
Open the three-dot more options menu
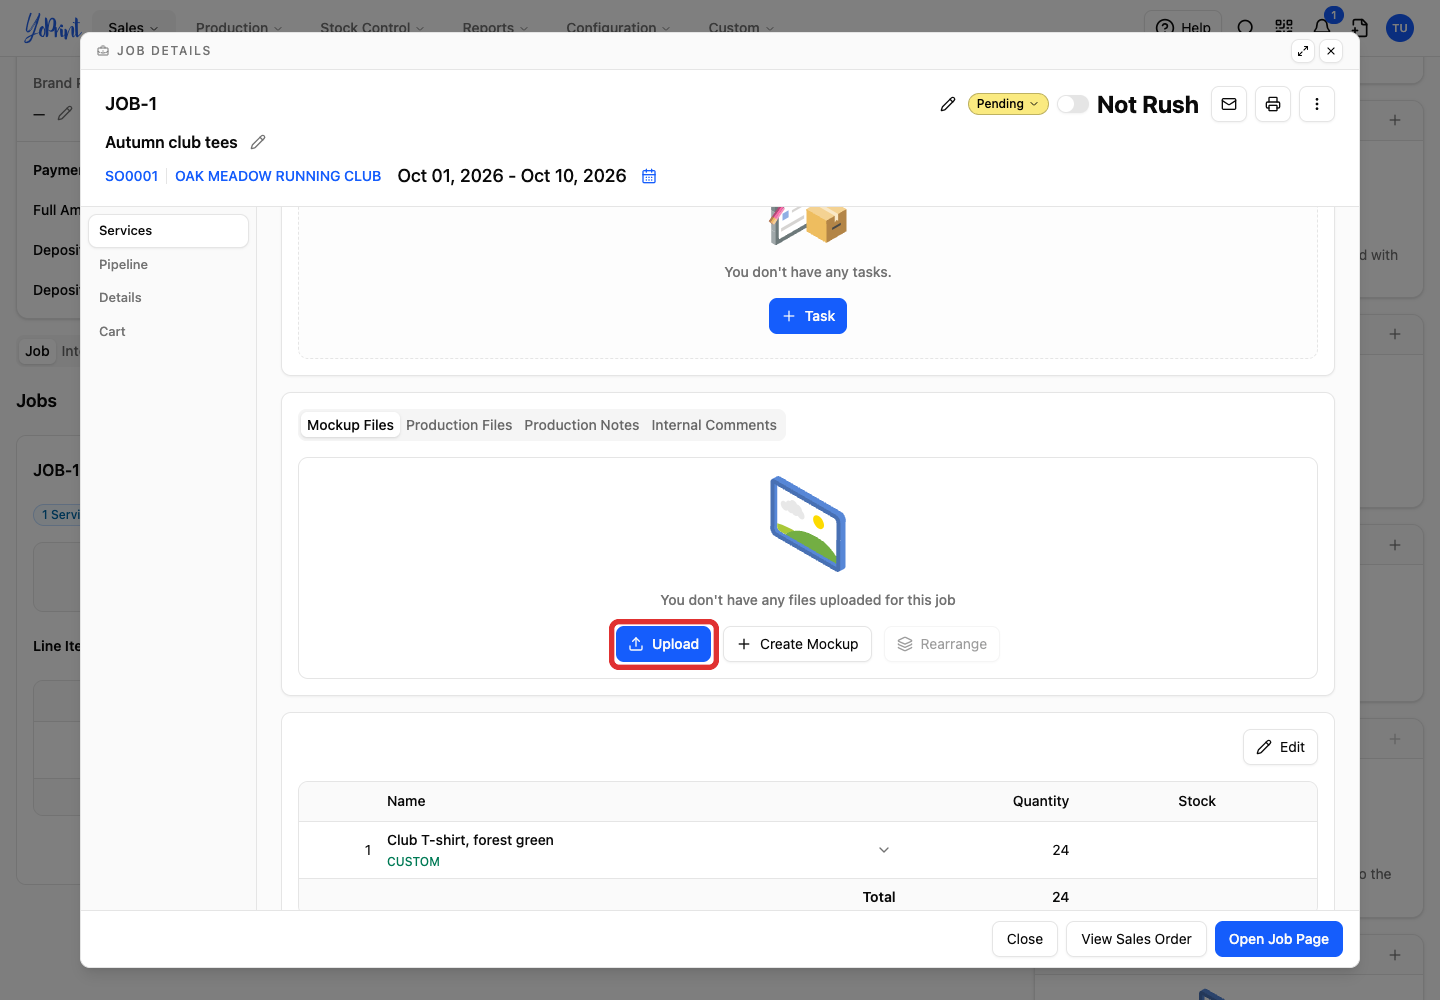(1317, 104)
